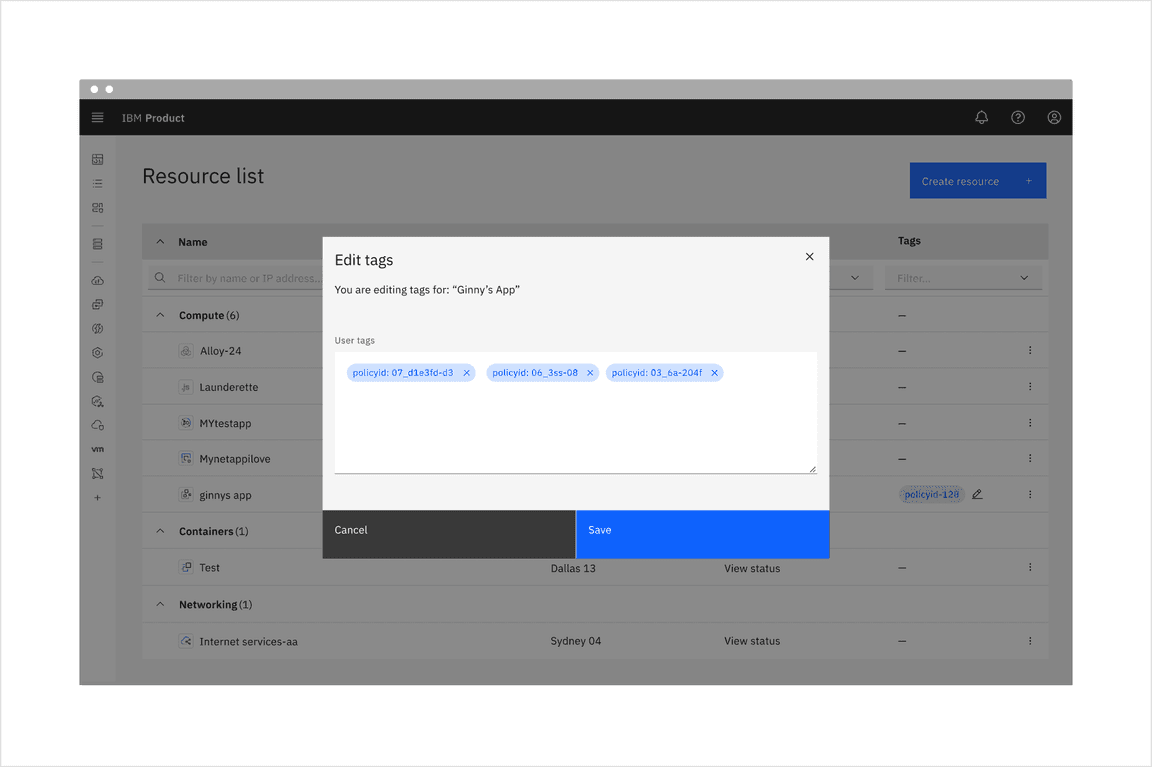
Task: Click the pencil icon beside policyid-120 tag
Action: click(x=977, y=493)
